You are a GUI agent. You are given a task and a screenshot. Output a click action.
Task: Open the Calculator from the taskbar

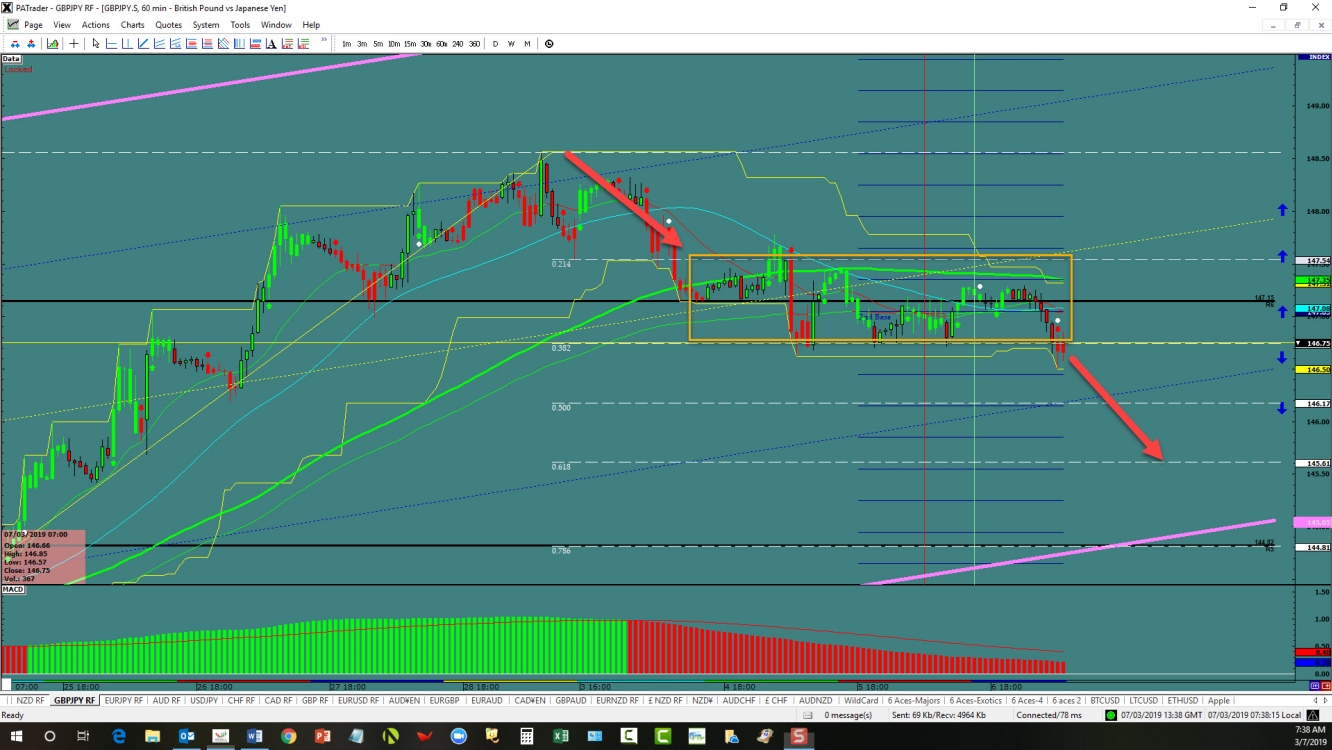[526, 736]
